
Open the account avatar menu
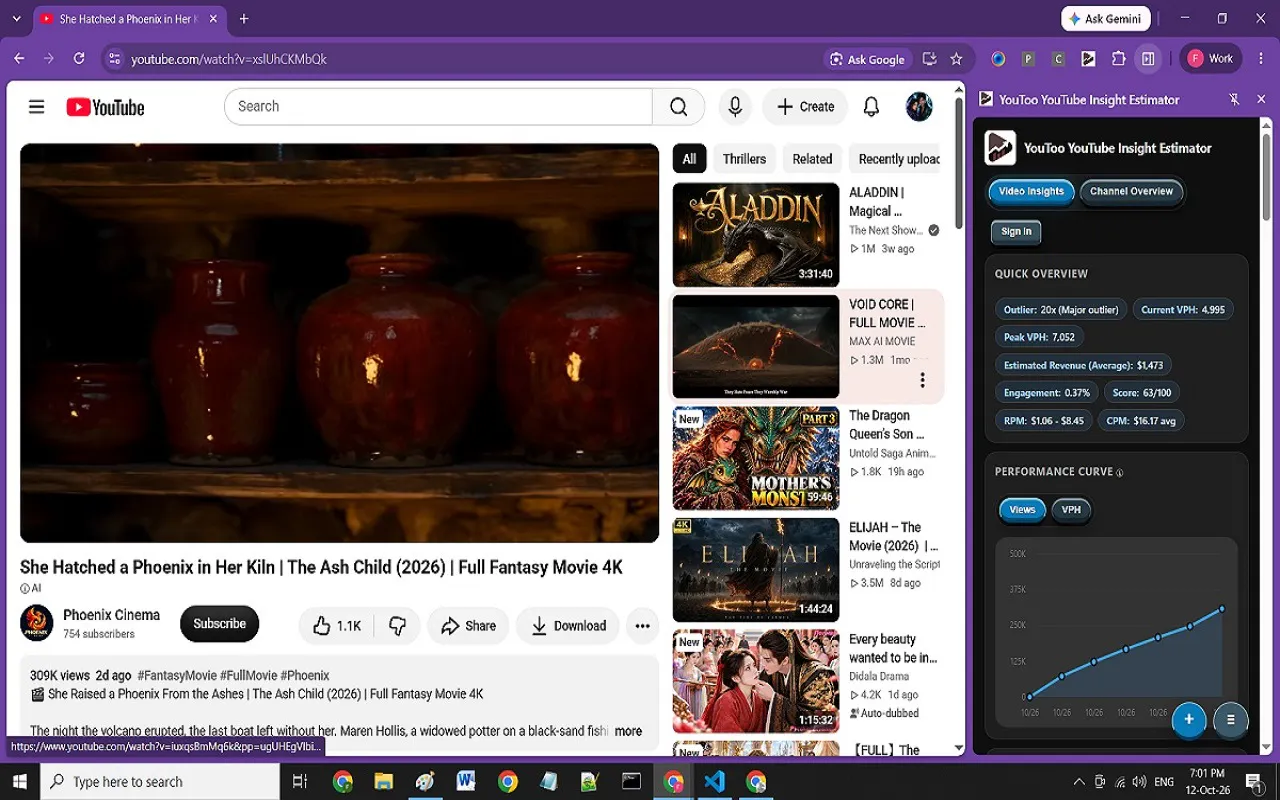pos(919,107)
